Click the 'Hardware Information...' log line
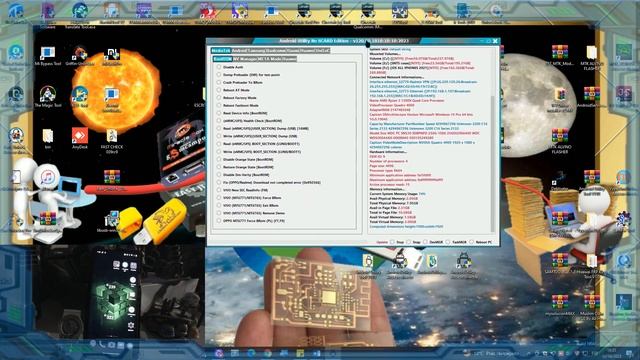This screenshot has height=360, width=640. point(388,152)
